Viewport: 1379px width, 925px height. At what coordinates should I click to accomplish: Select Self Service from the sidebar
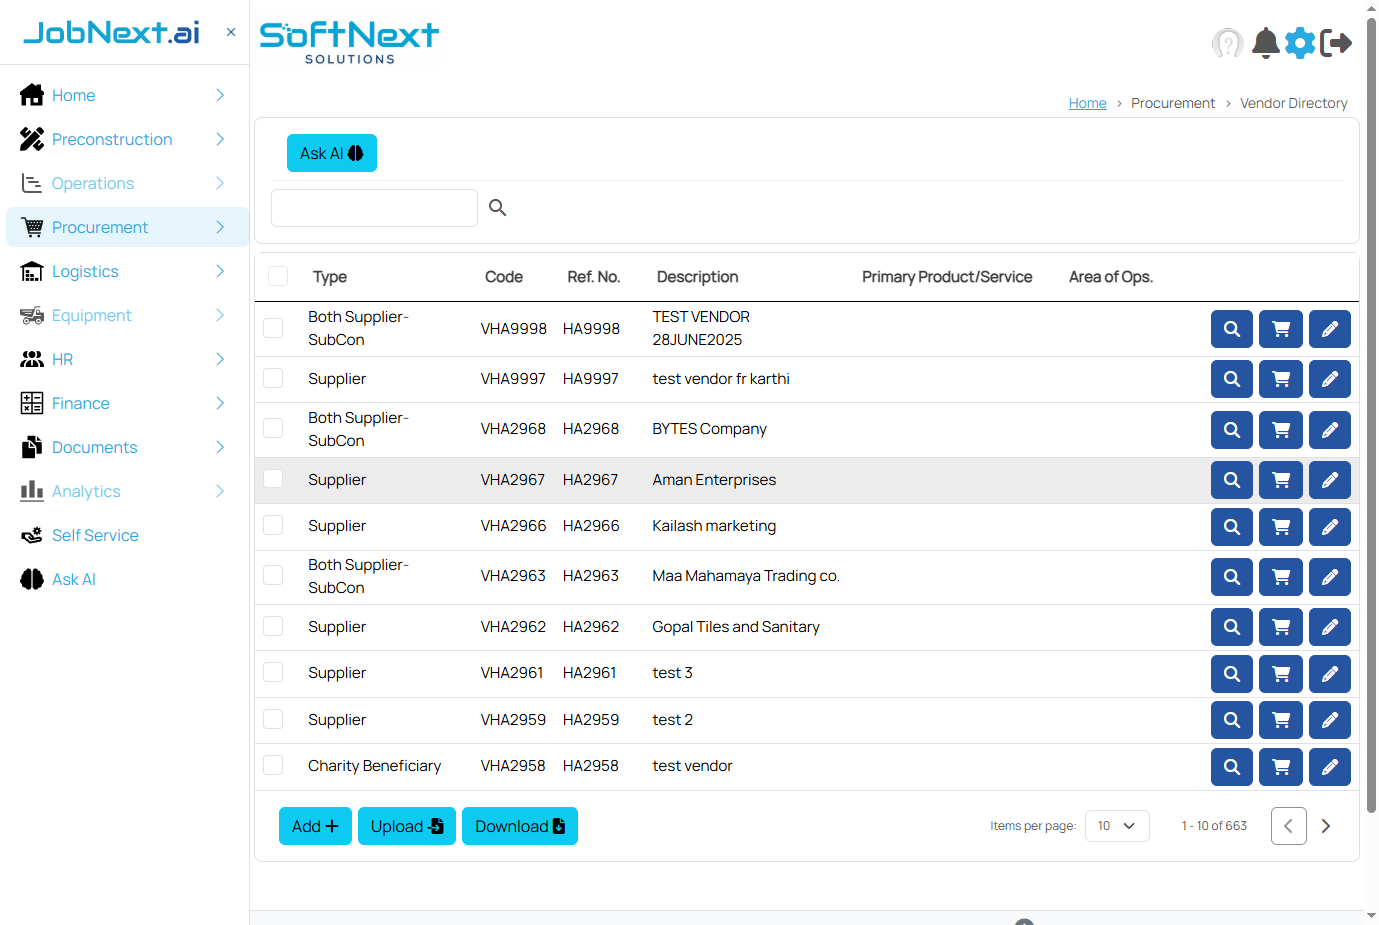point(95,535)
